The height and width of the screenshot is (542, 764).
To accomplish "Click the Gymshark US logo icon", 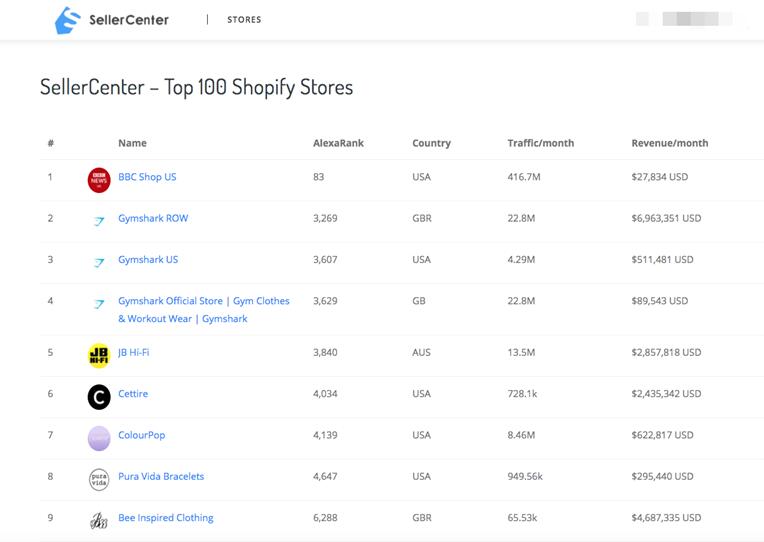I will 99,263.
